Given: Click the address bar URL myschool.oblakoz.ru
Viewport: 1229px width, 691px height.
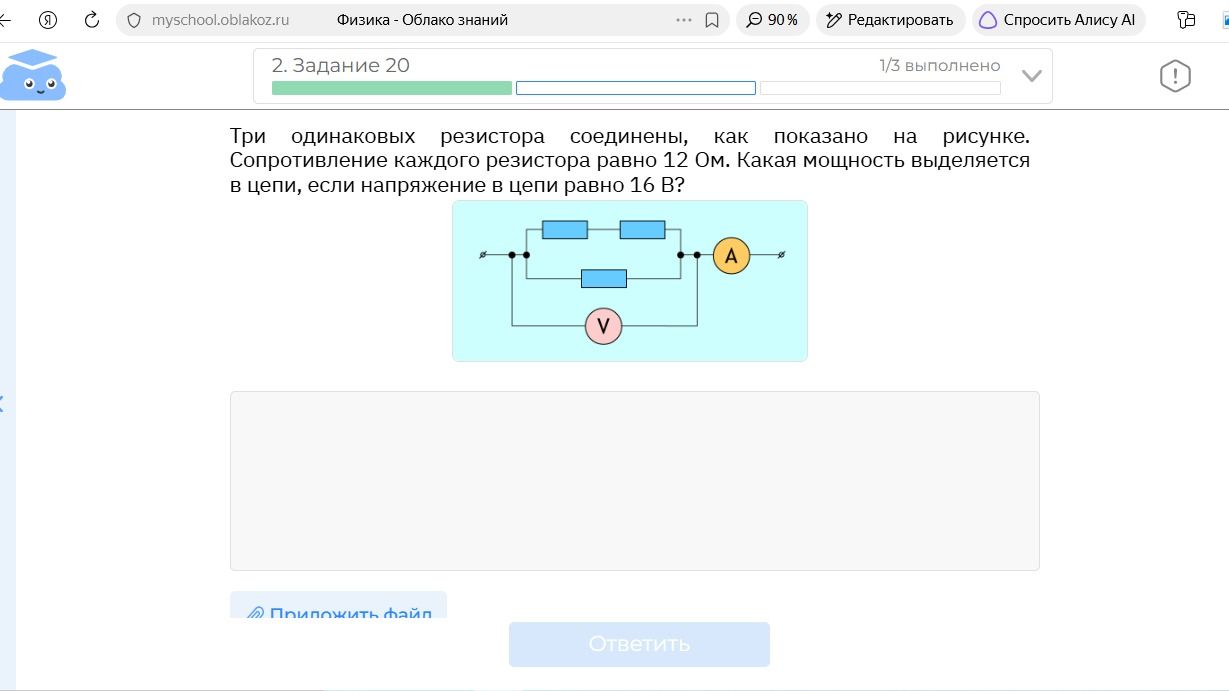Looking at the screenshot, I should pyautogui.click(x=220, y=20).
